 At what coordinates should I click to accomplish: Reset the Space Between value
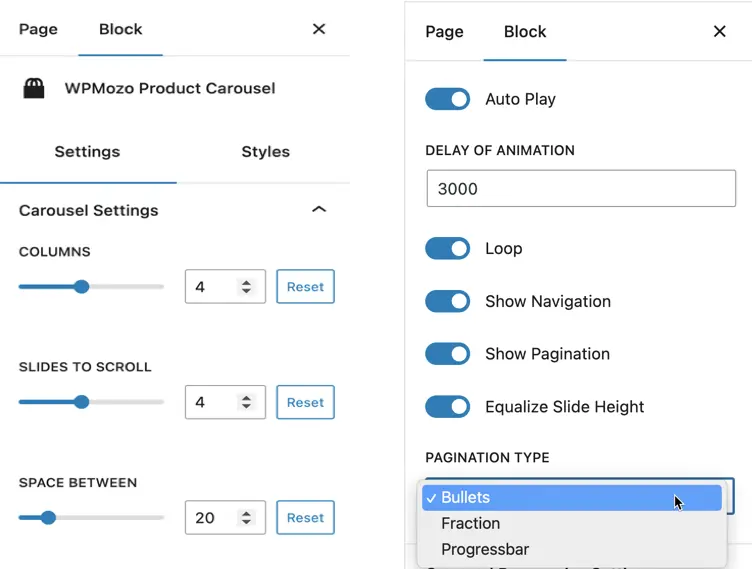[x=305, y=518]
